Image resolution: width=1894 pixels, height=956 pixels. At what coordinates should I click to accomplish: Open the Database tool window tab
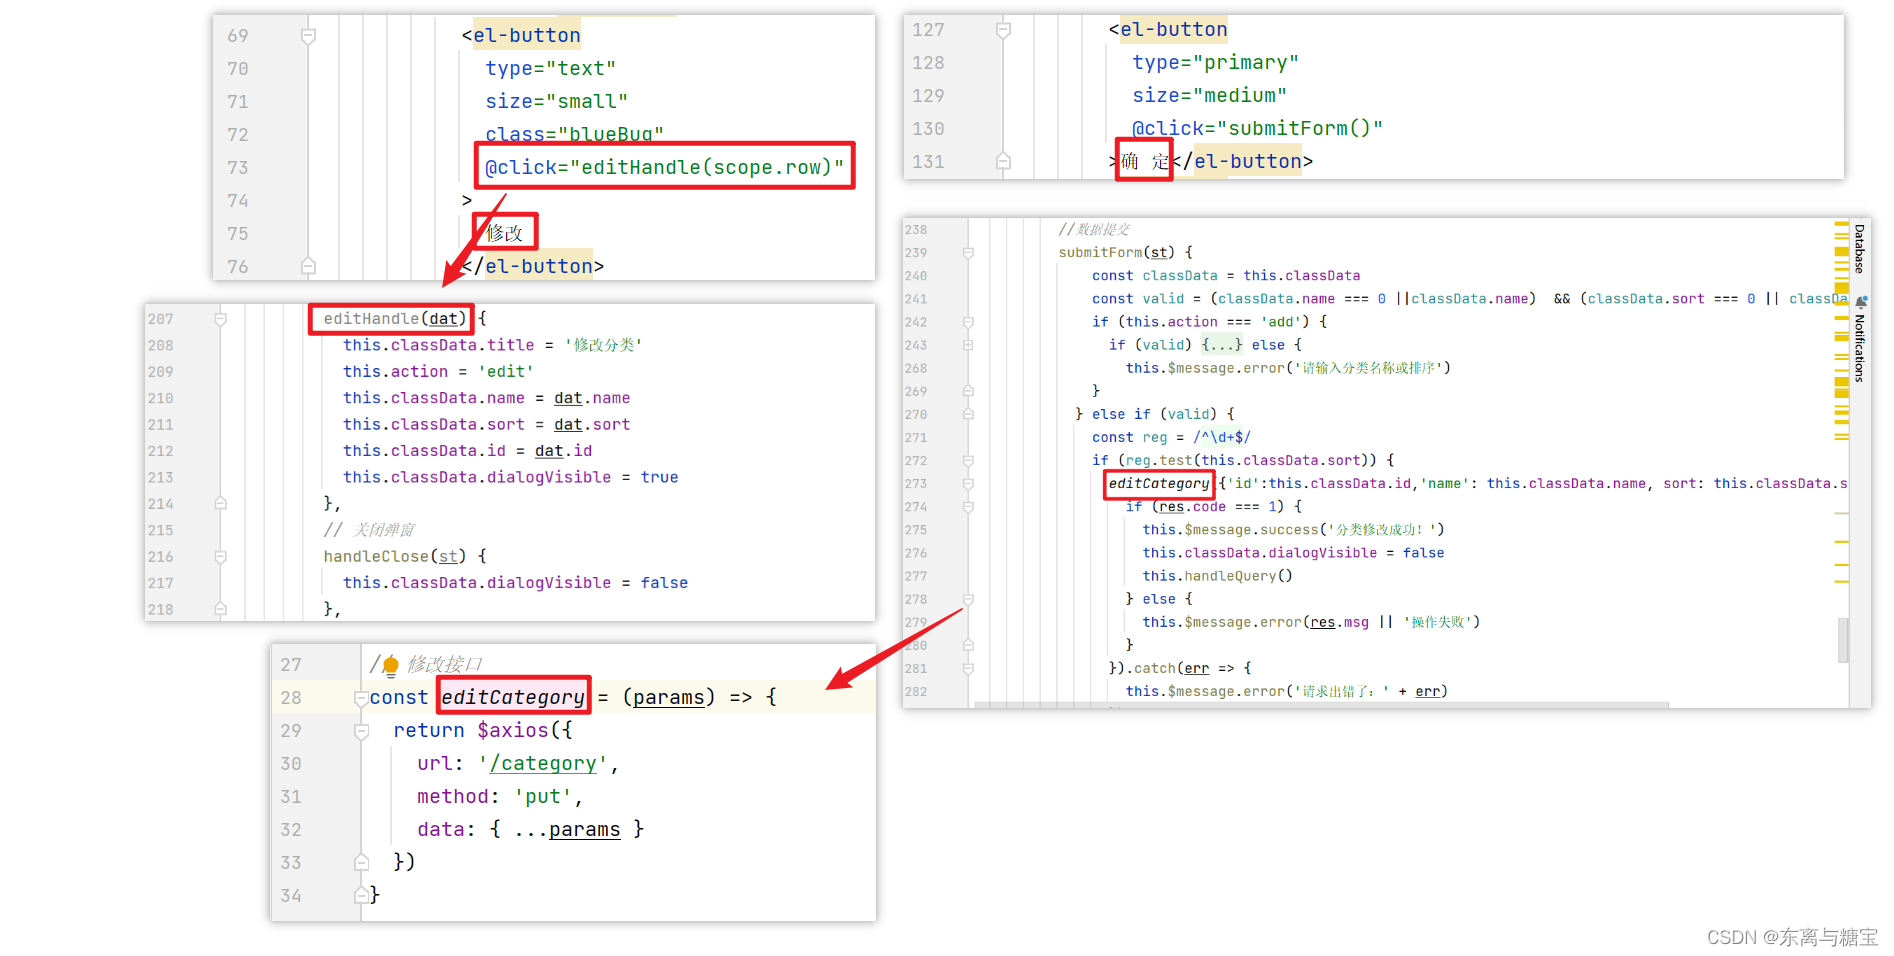click(x=1860, y=249)
